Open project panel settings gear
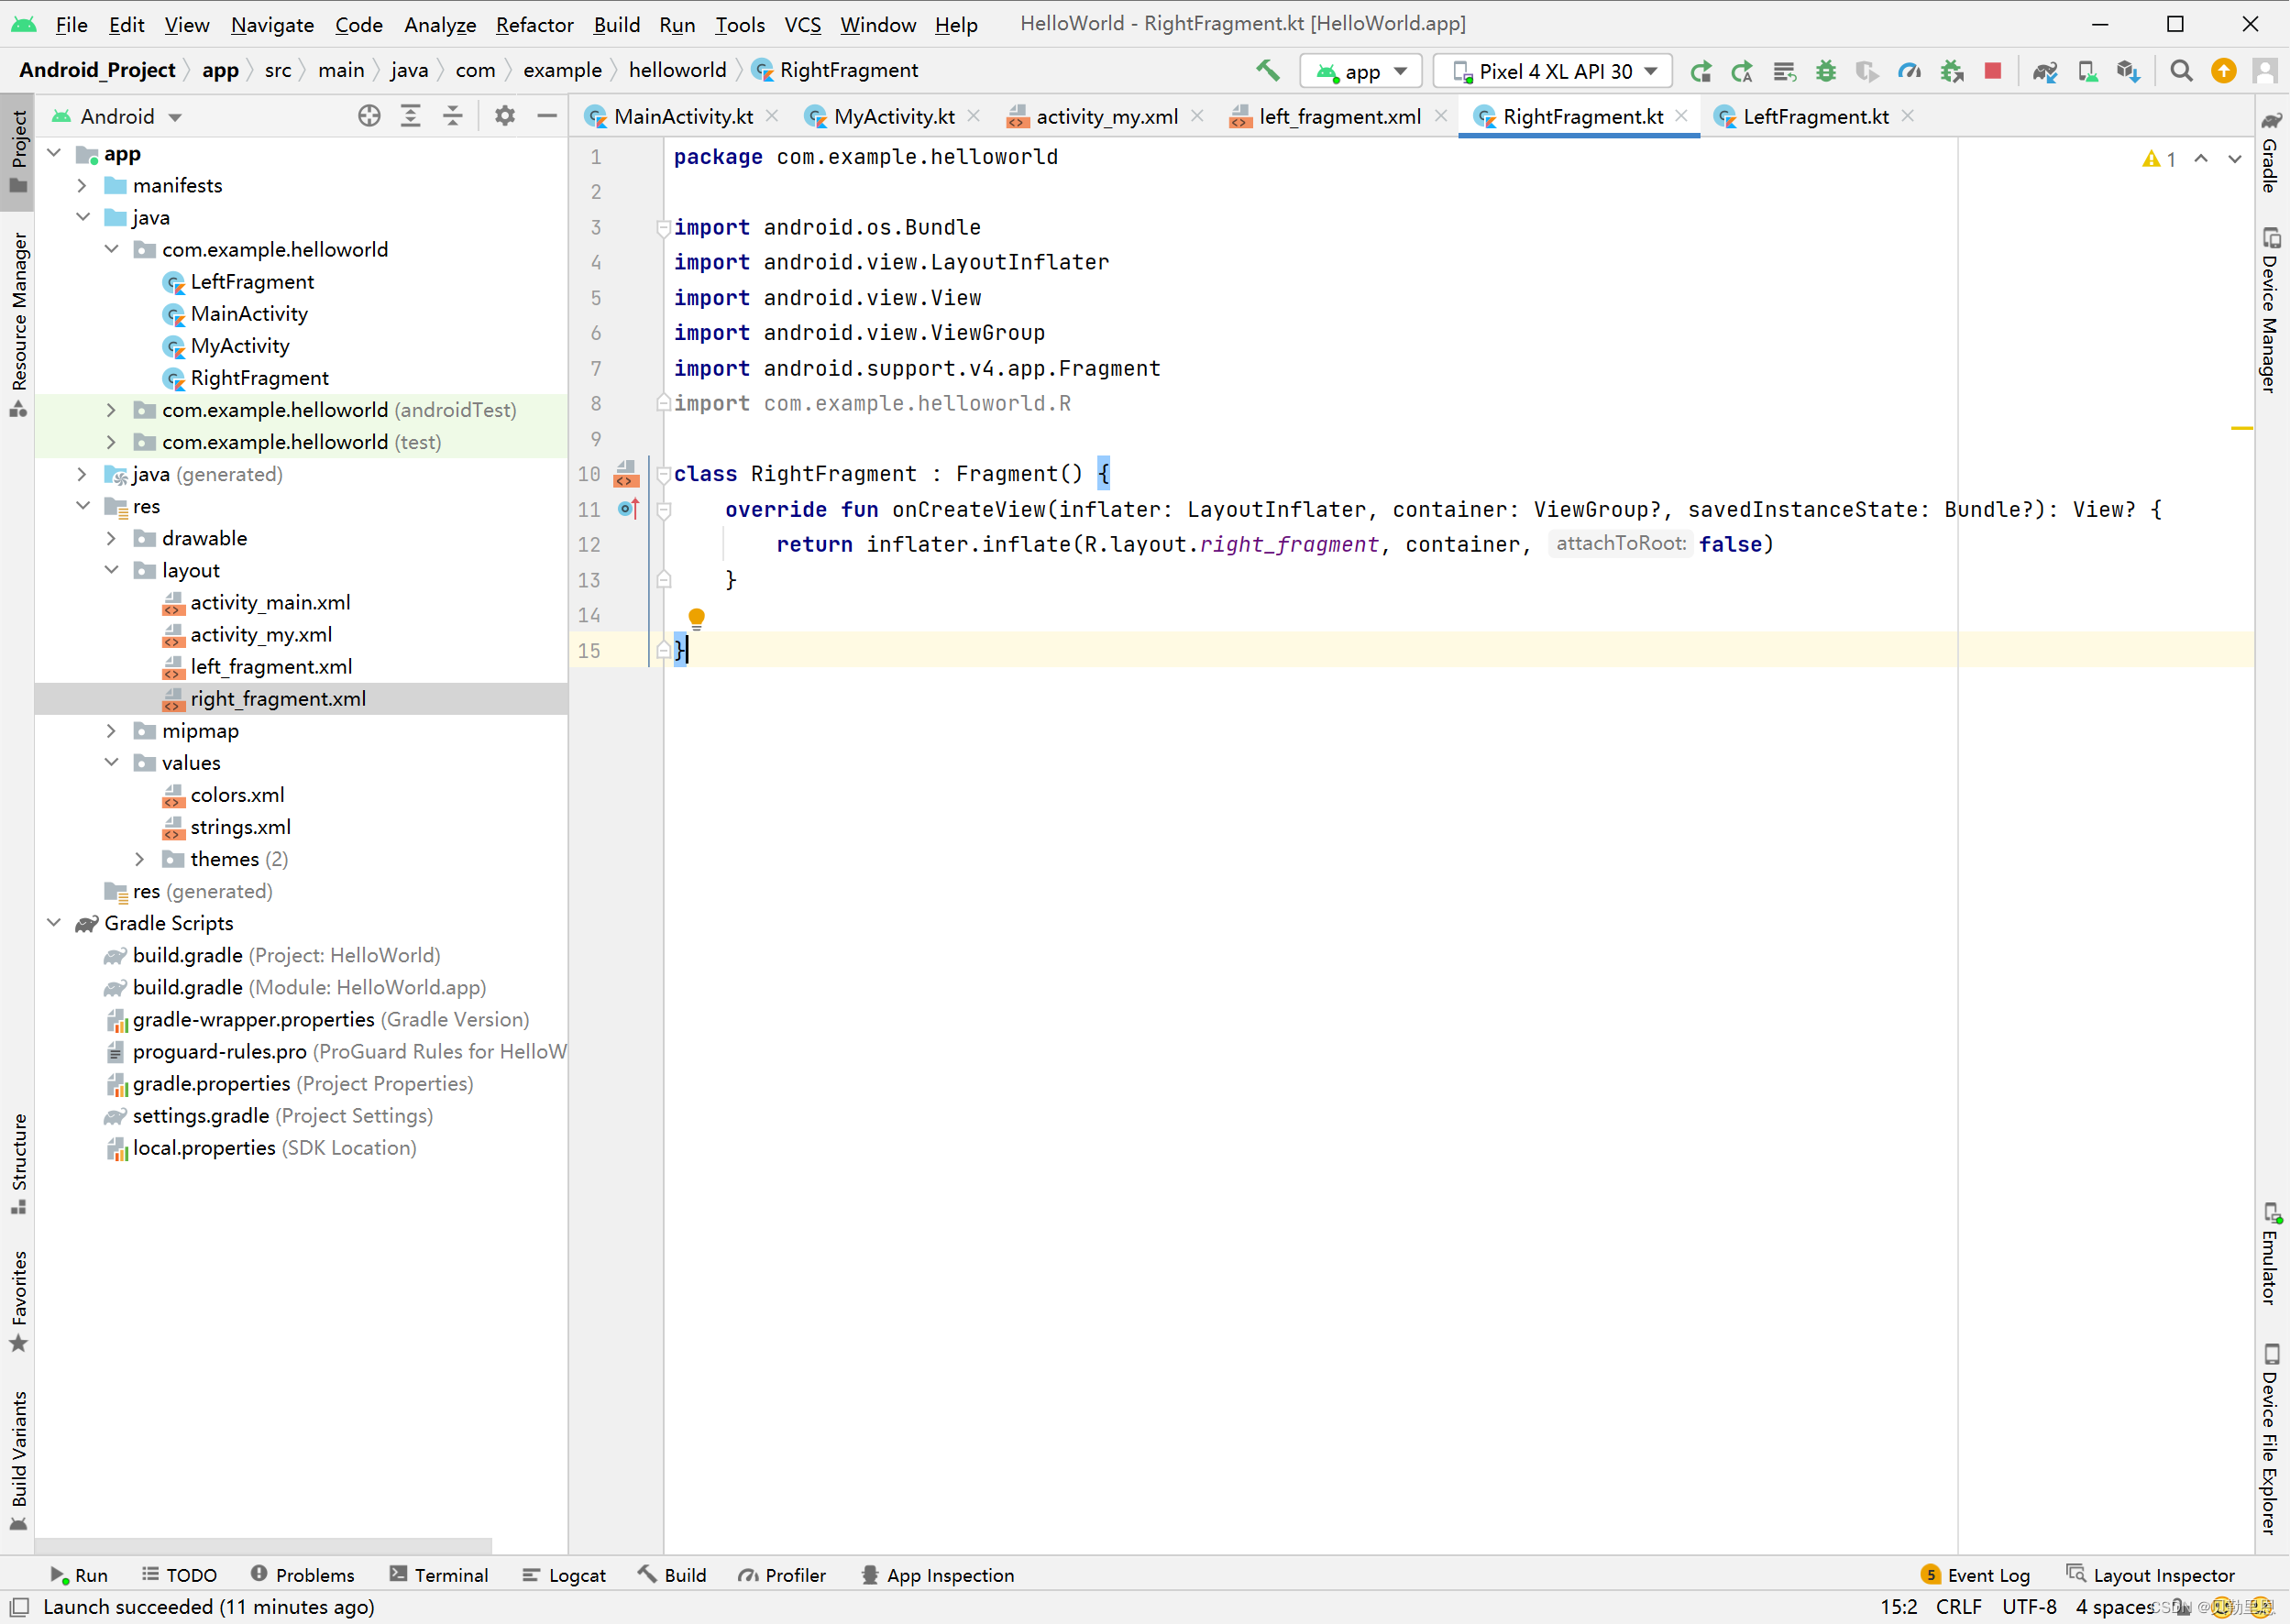The image size is (2290, 1624). point(505,116)
